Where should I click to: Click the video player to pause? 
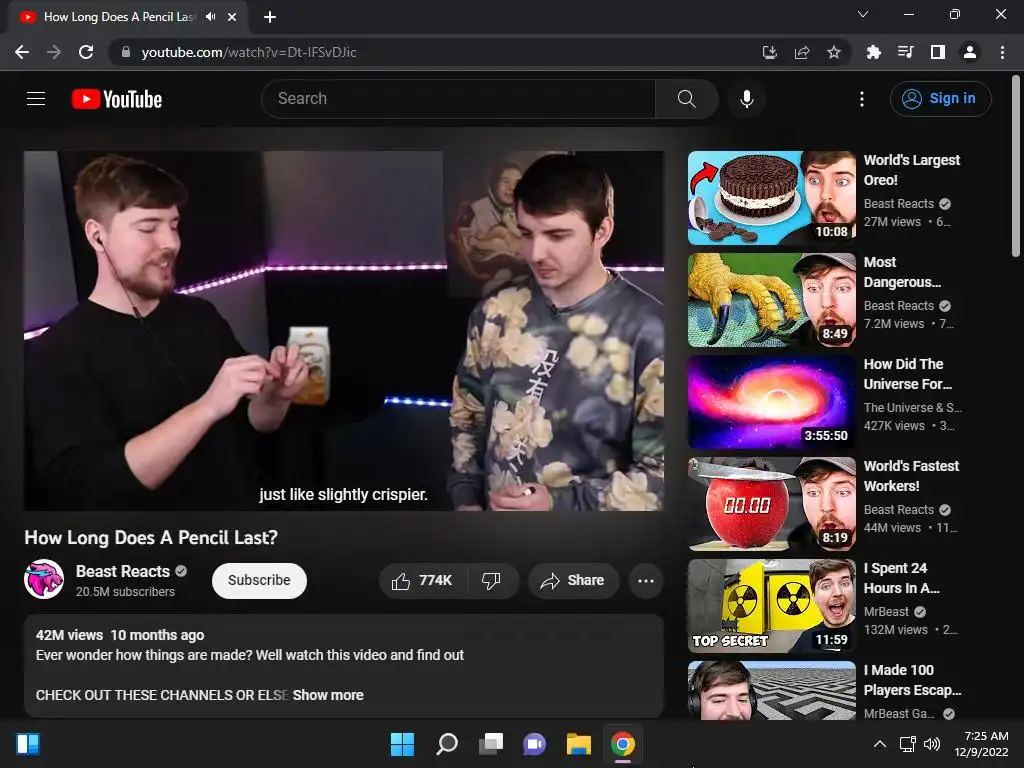click(344, 331)
